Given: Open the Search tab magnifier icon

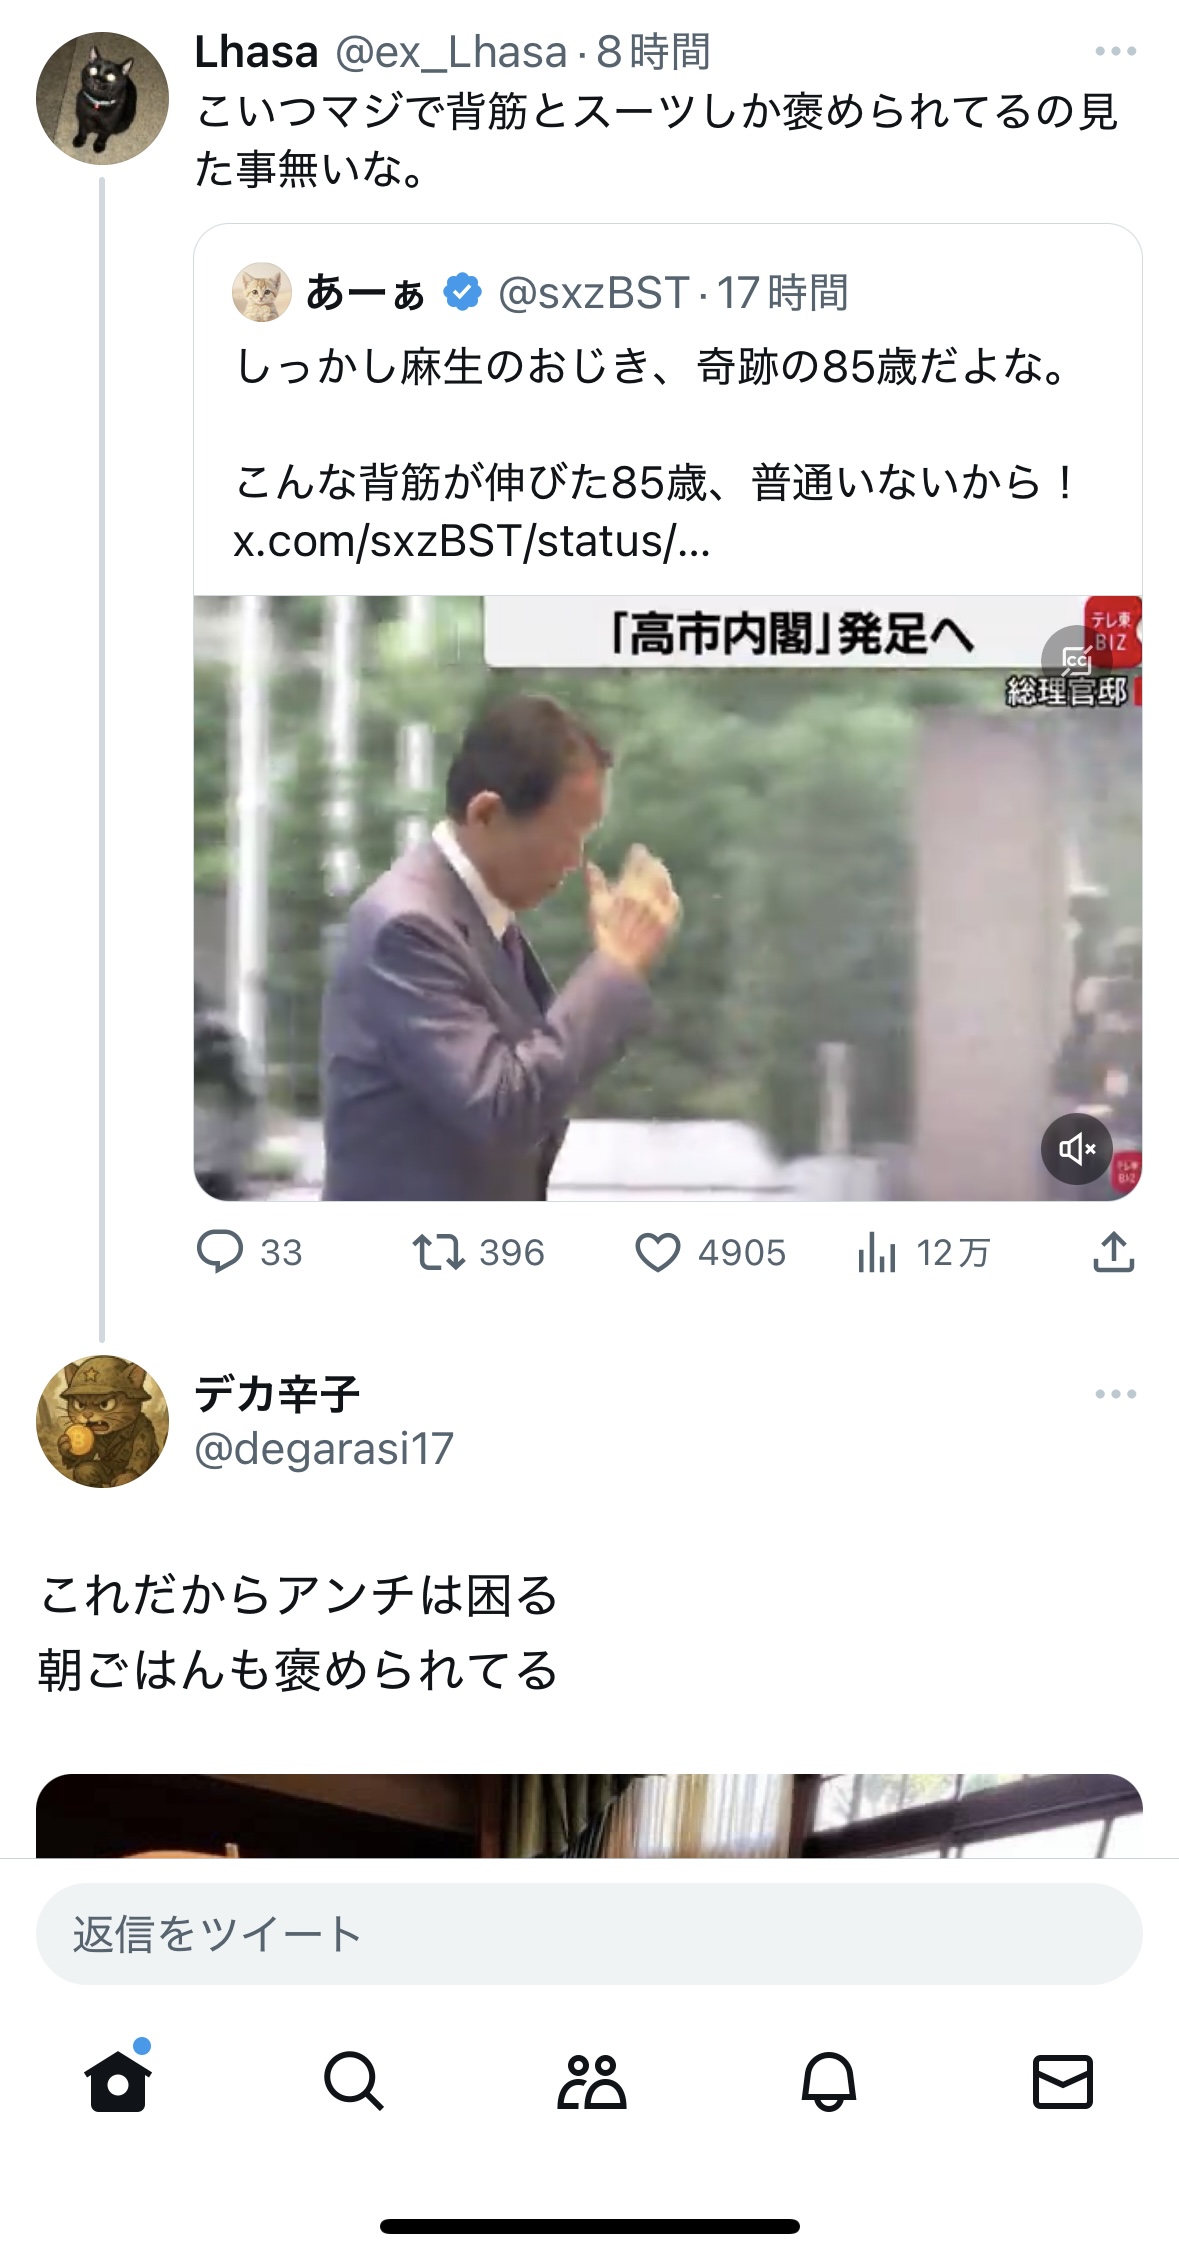Looking at the screenshot, I should (x=354, y=2083).
